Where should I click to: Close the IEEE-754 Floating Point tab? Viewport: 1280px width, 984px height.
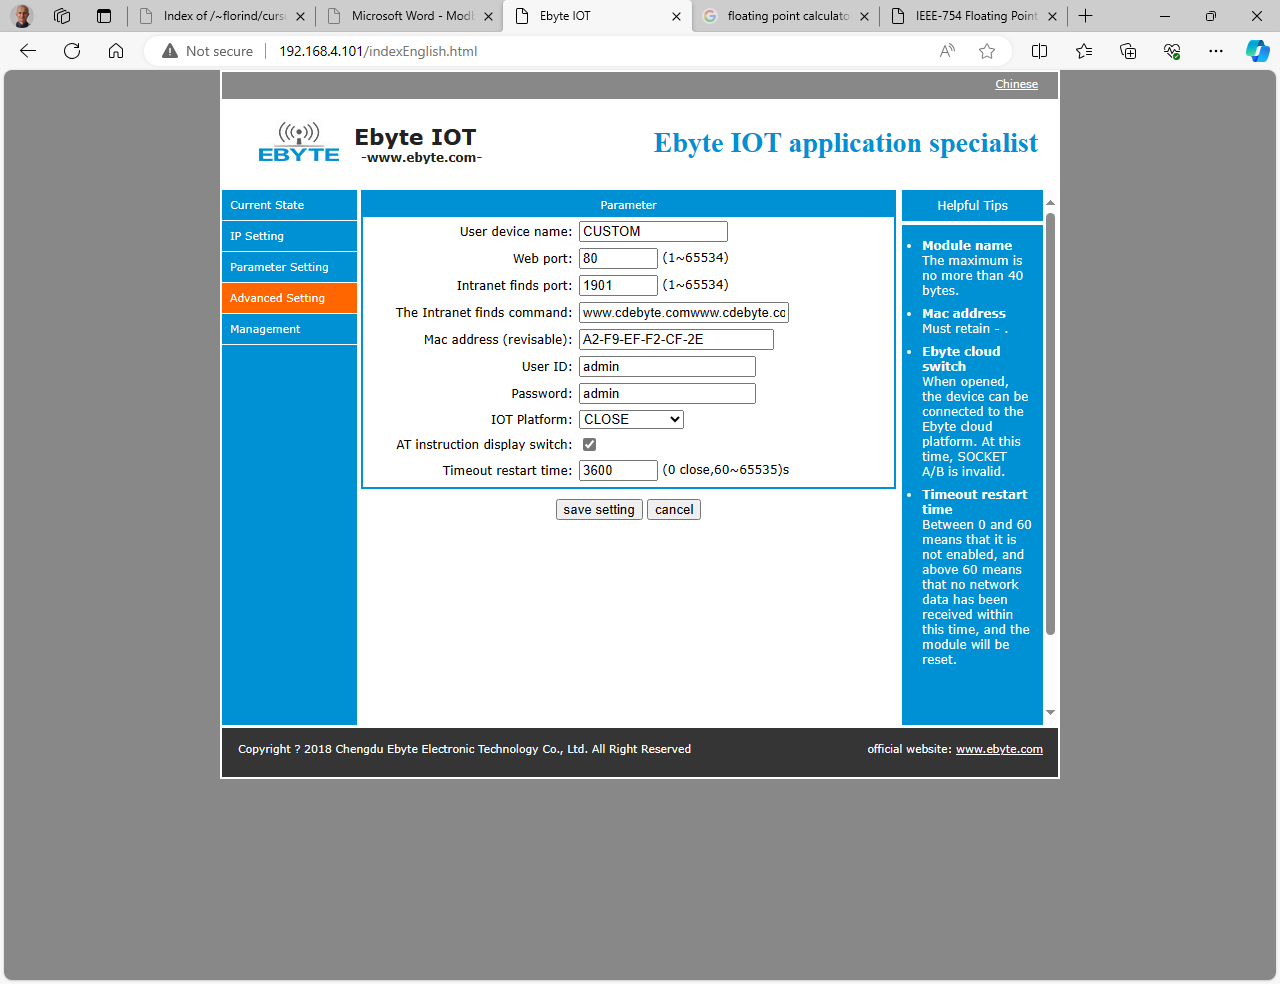point(1052,17)
